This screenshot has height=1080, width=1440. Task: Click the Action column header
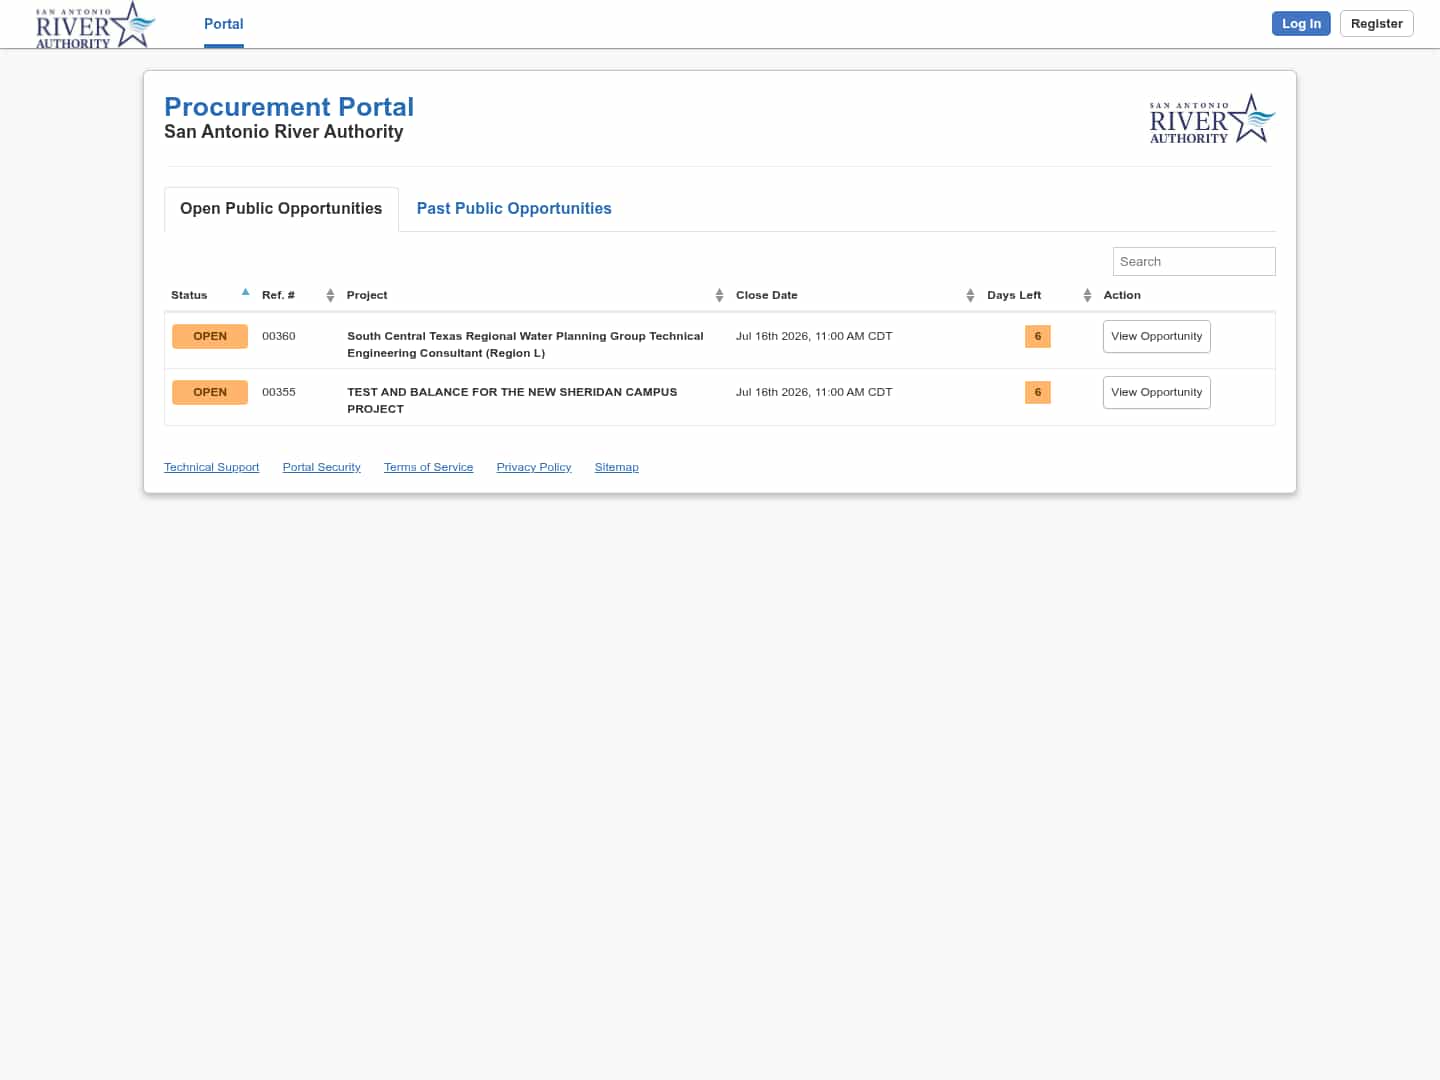pyautogui.click(x=1122, y=295)
